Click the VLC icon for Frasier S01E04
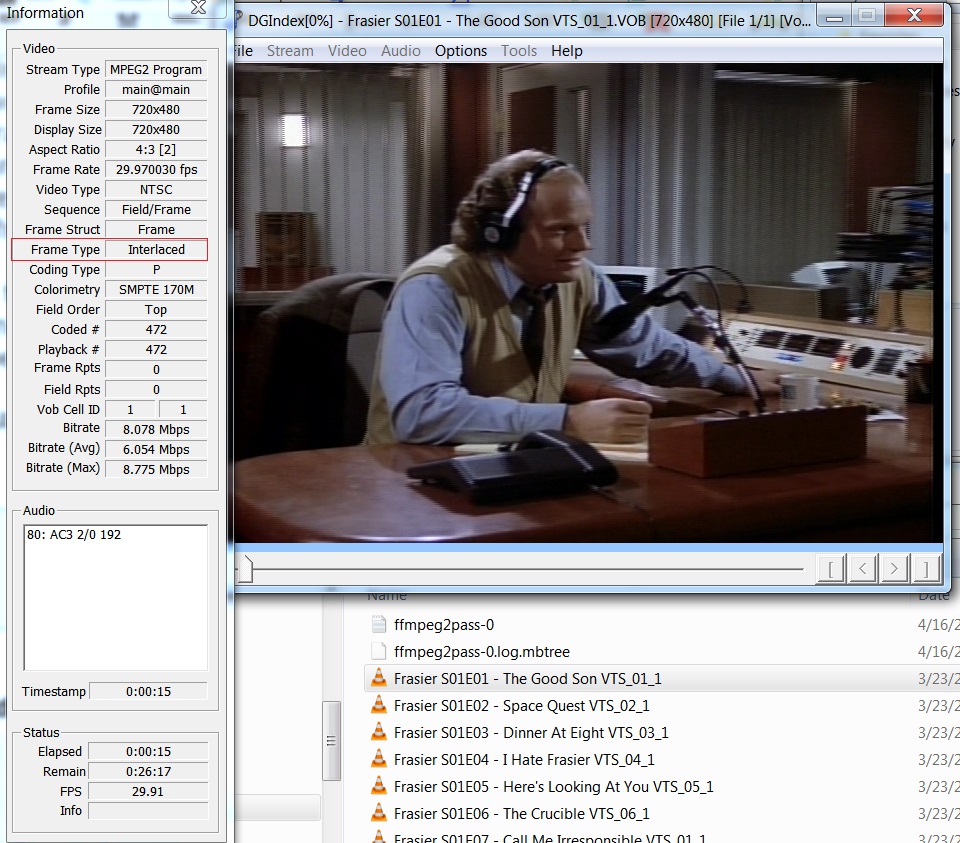960x843 pixels. tap(379, 759)
